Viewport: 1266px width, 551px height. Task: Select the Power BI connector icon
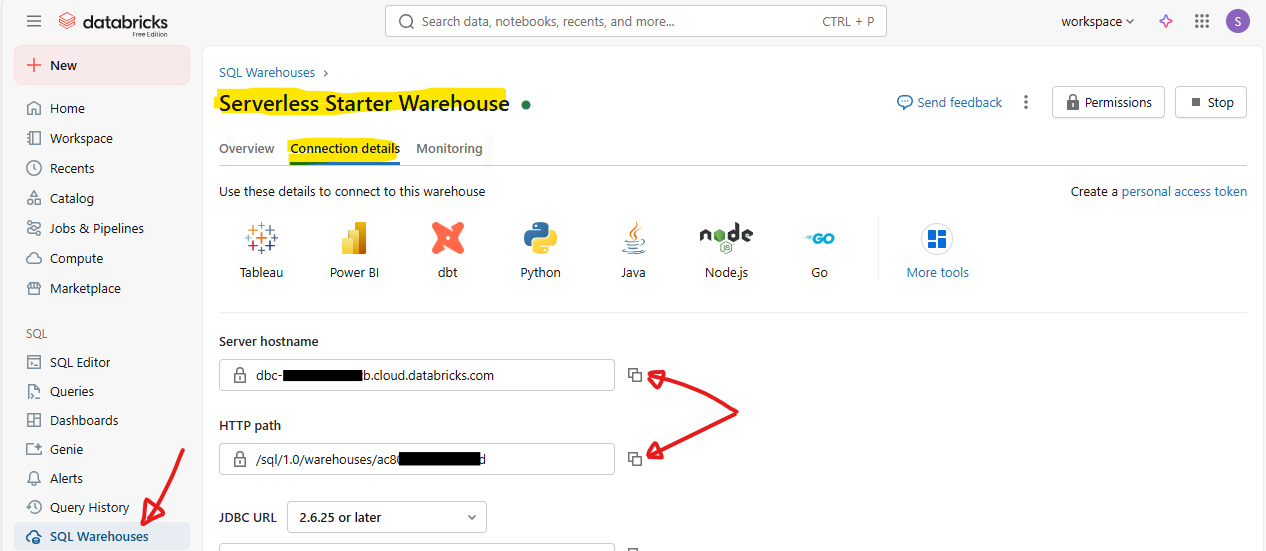354,240
